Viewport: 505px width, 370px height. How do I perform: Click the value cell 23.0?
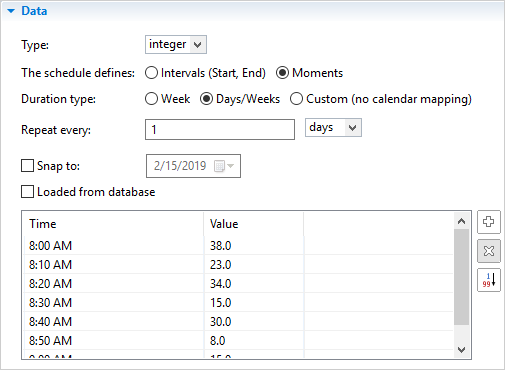click(254, 265)
